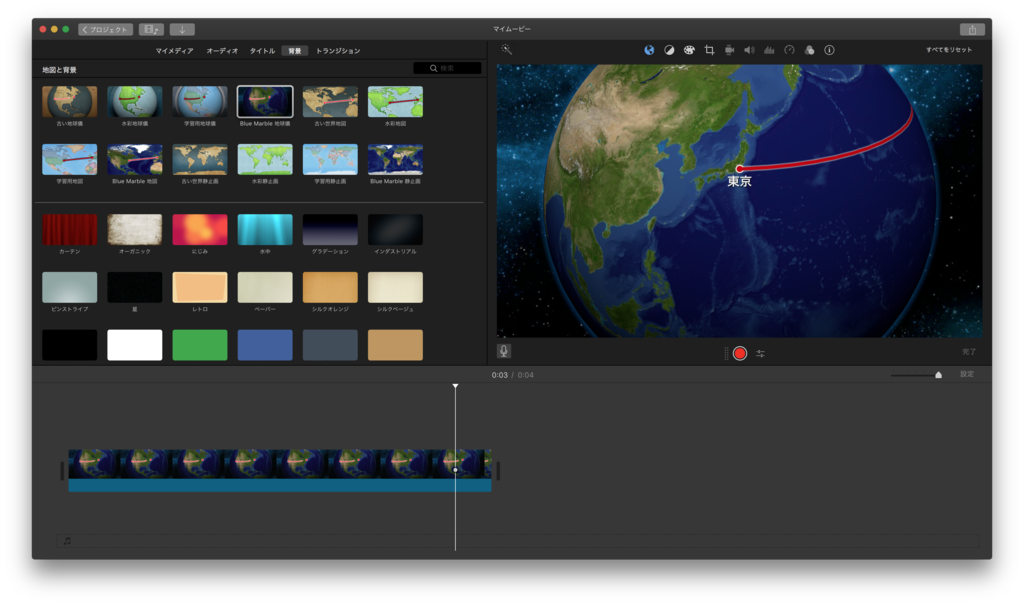The width and height of the screenshot is (1024, 605).
Task: Click the 東京 label in the preview
Action: [x=739, y=182]
